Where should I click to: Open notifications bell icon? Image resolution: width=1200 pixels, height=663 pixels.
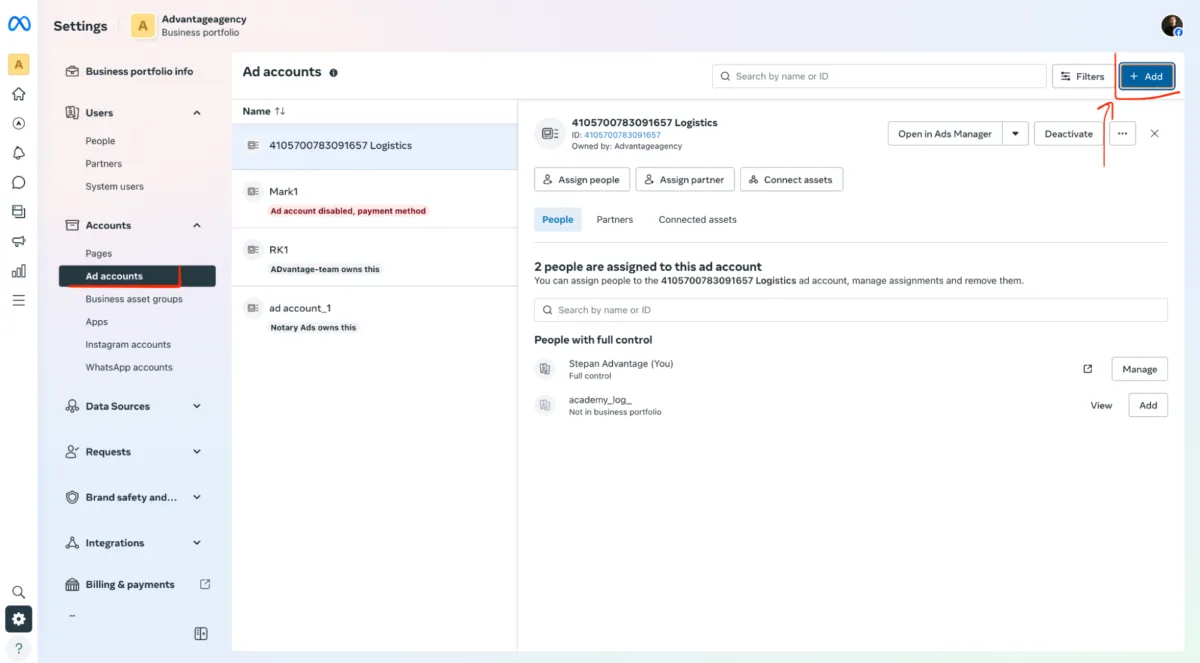(18, 153)
